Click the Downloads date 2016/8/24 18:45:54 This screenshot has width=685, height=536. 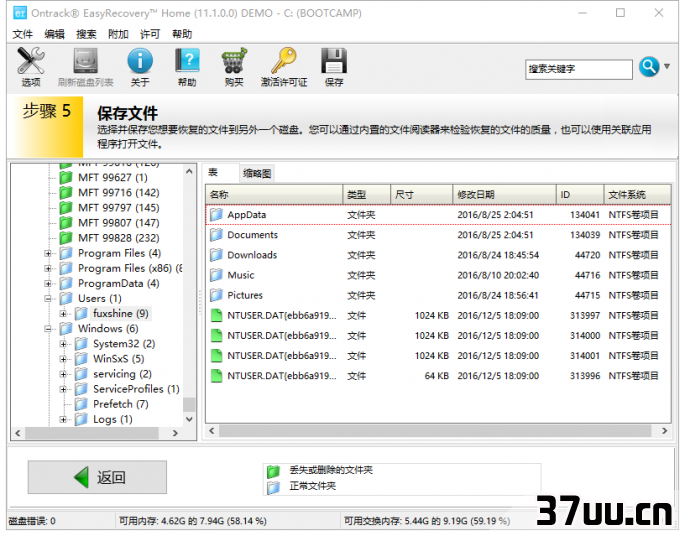(498, 255)
